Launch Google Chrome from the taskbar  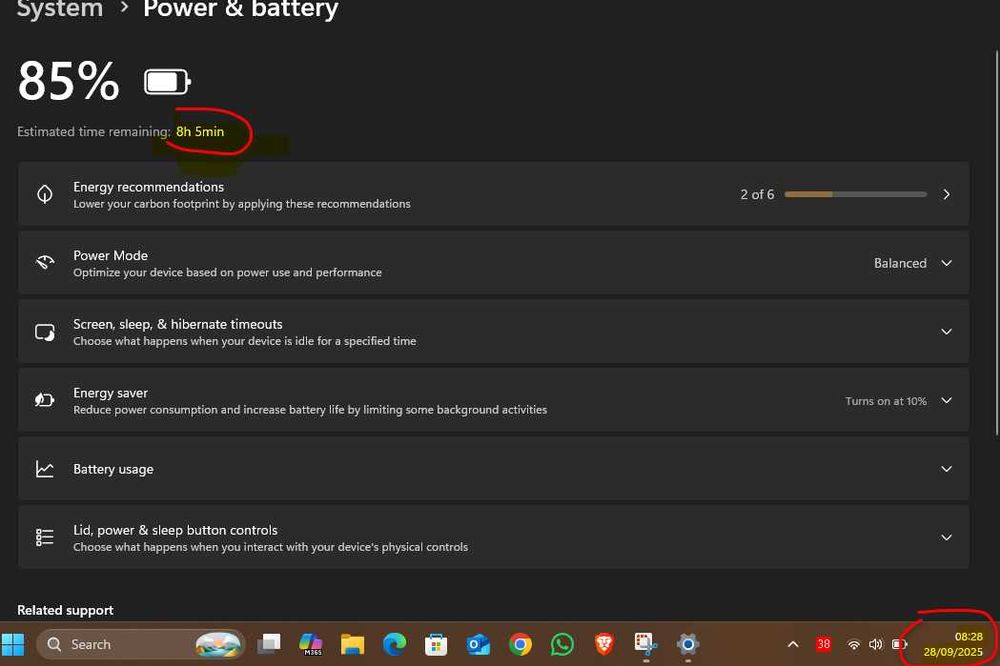click(520, 644)
